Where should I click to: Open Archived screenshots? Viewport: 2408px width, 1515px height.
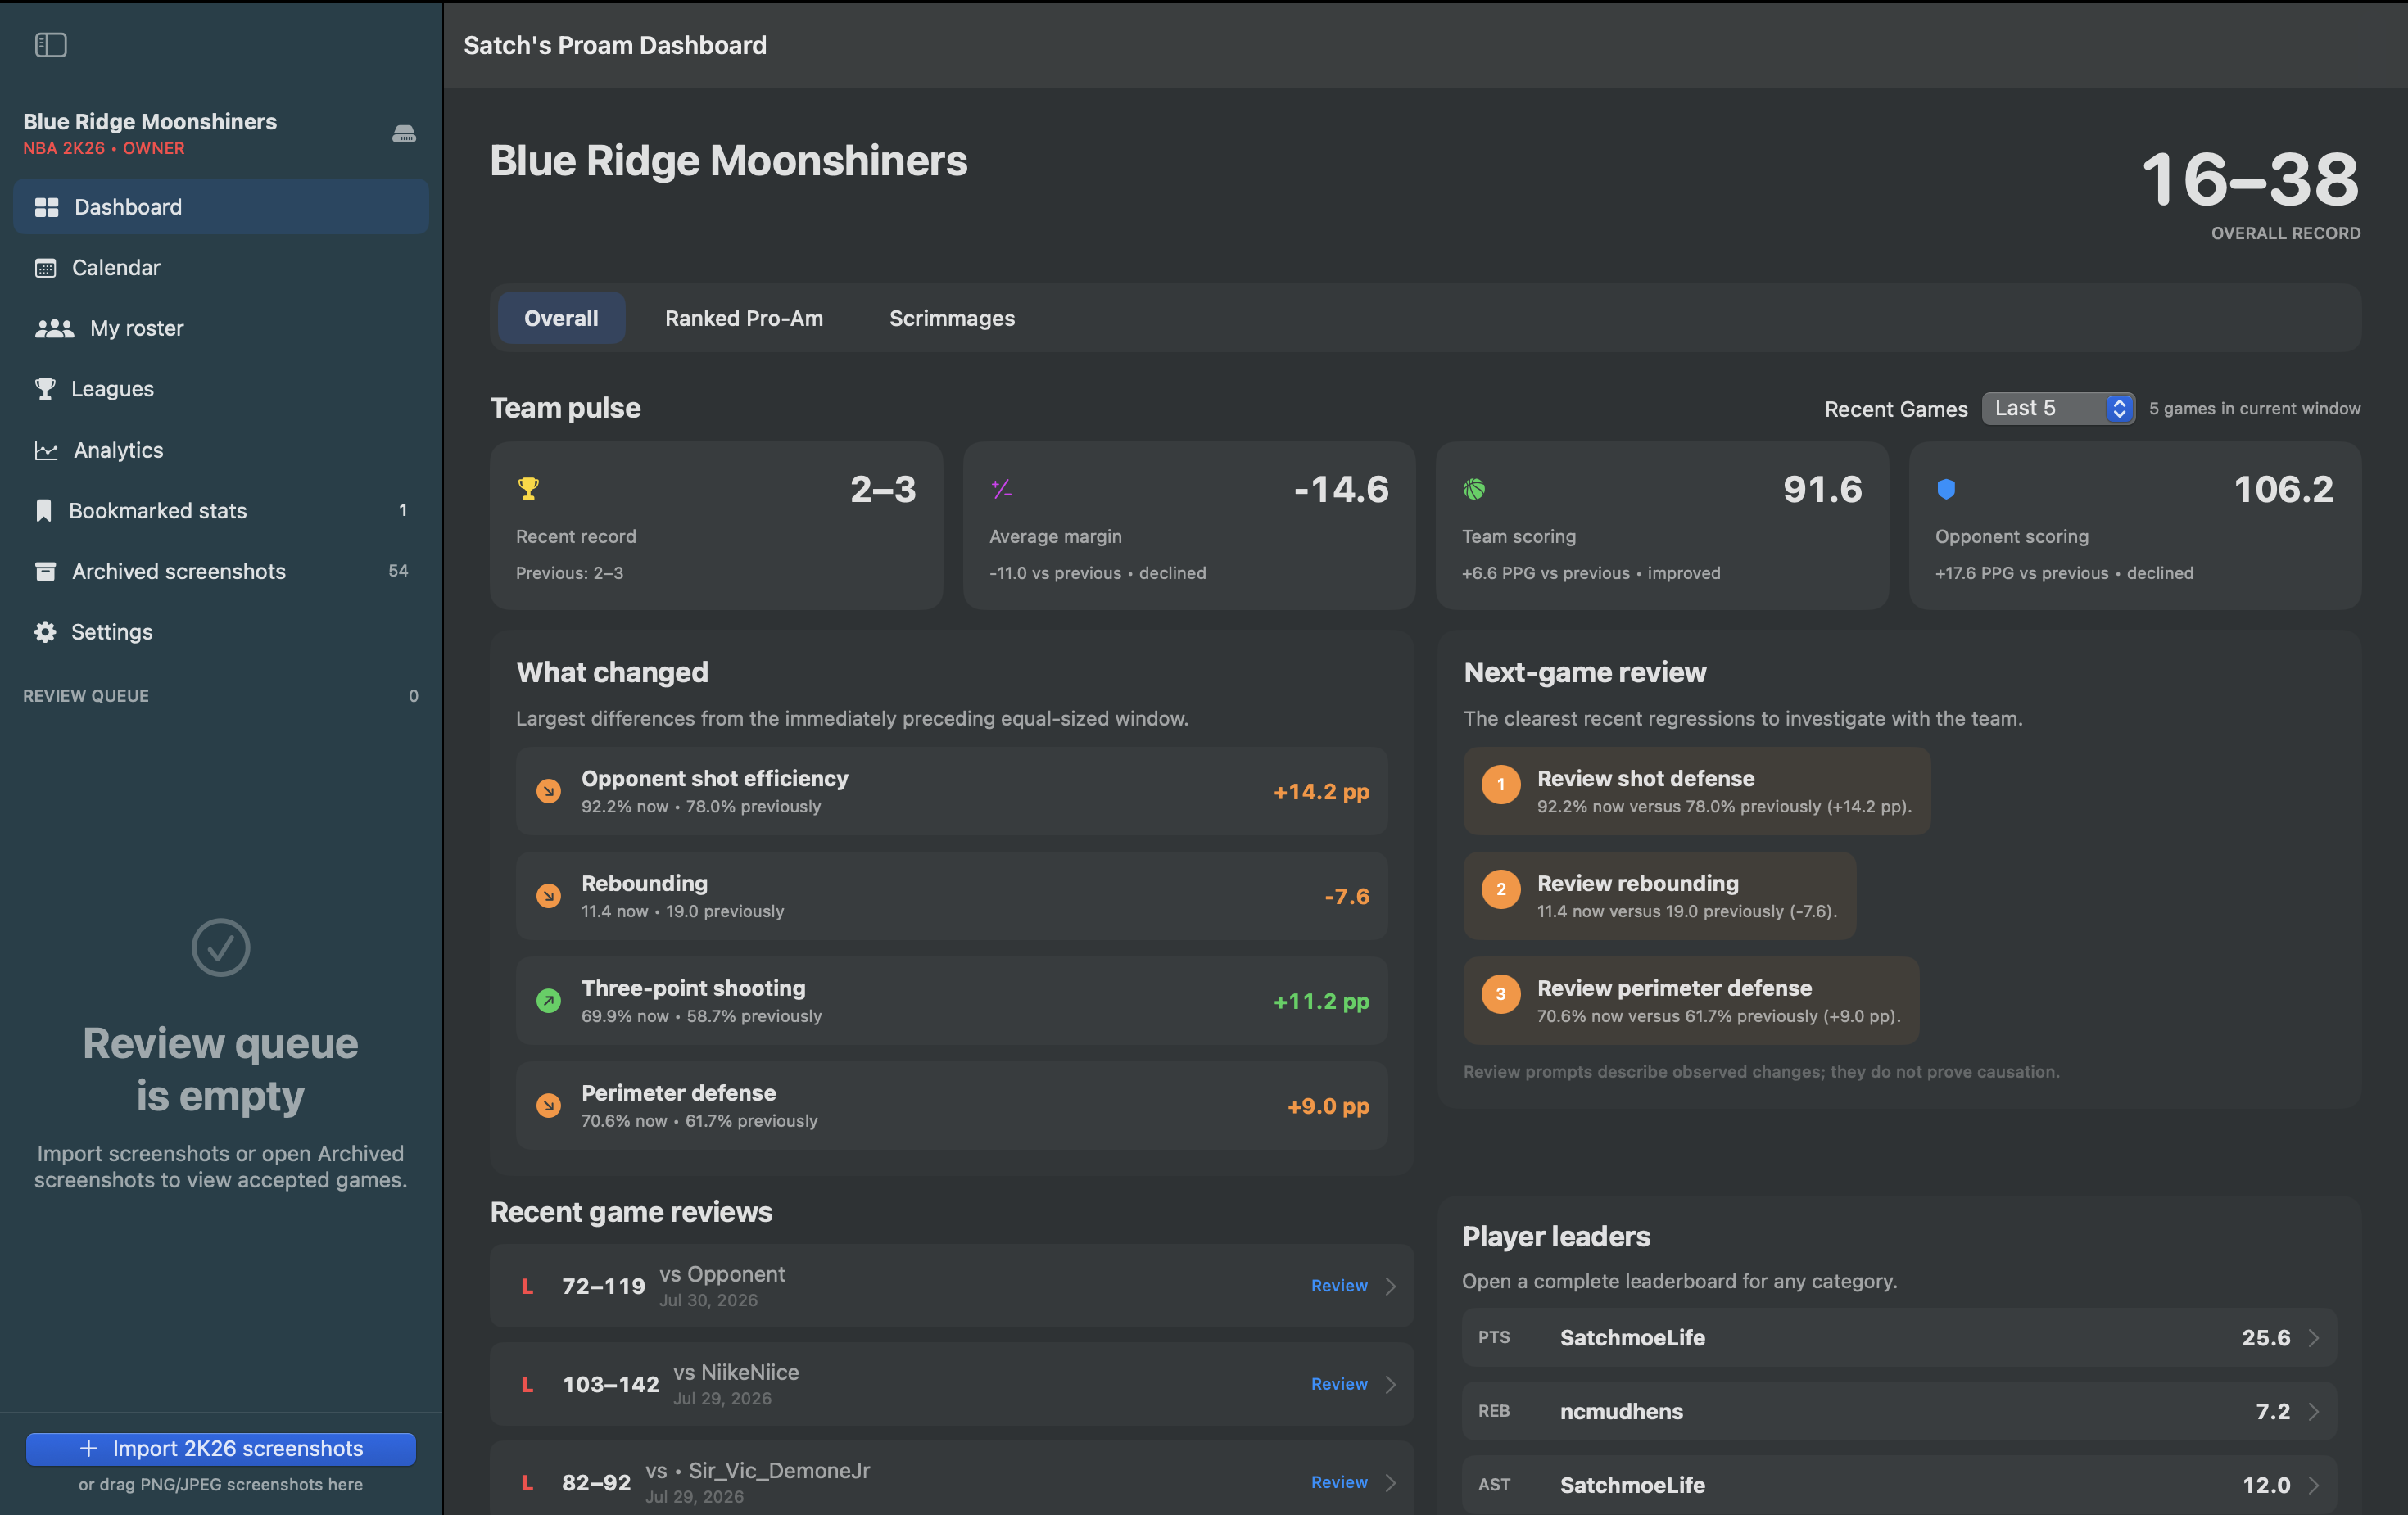[221, 571]
